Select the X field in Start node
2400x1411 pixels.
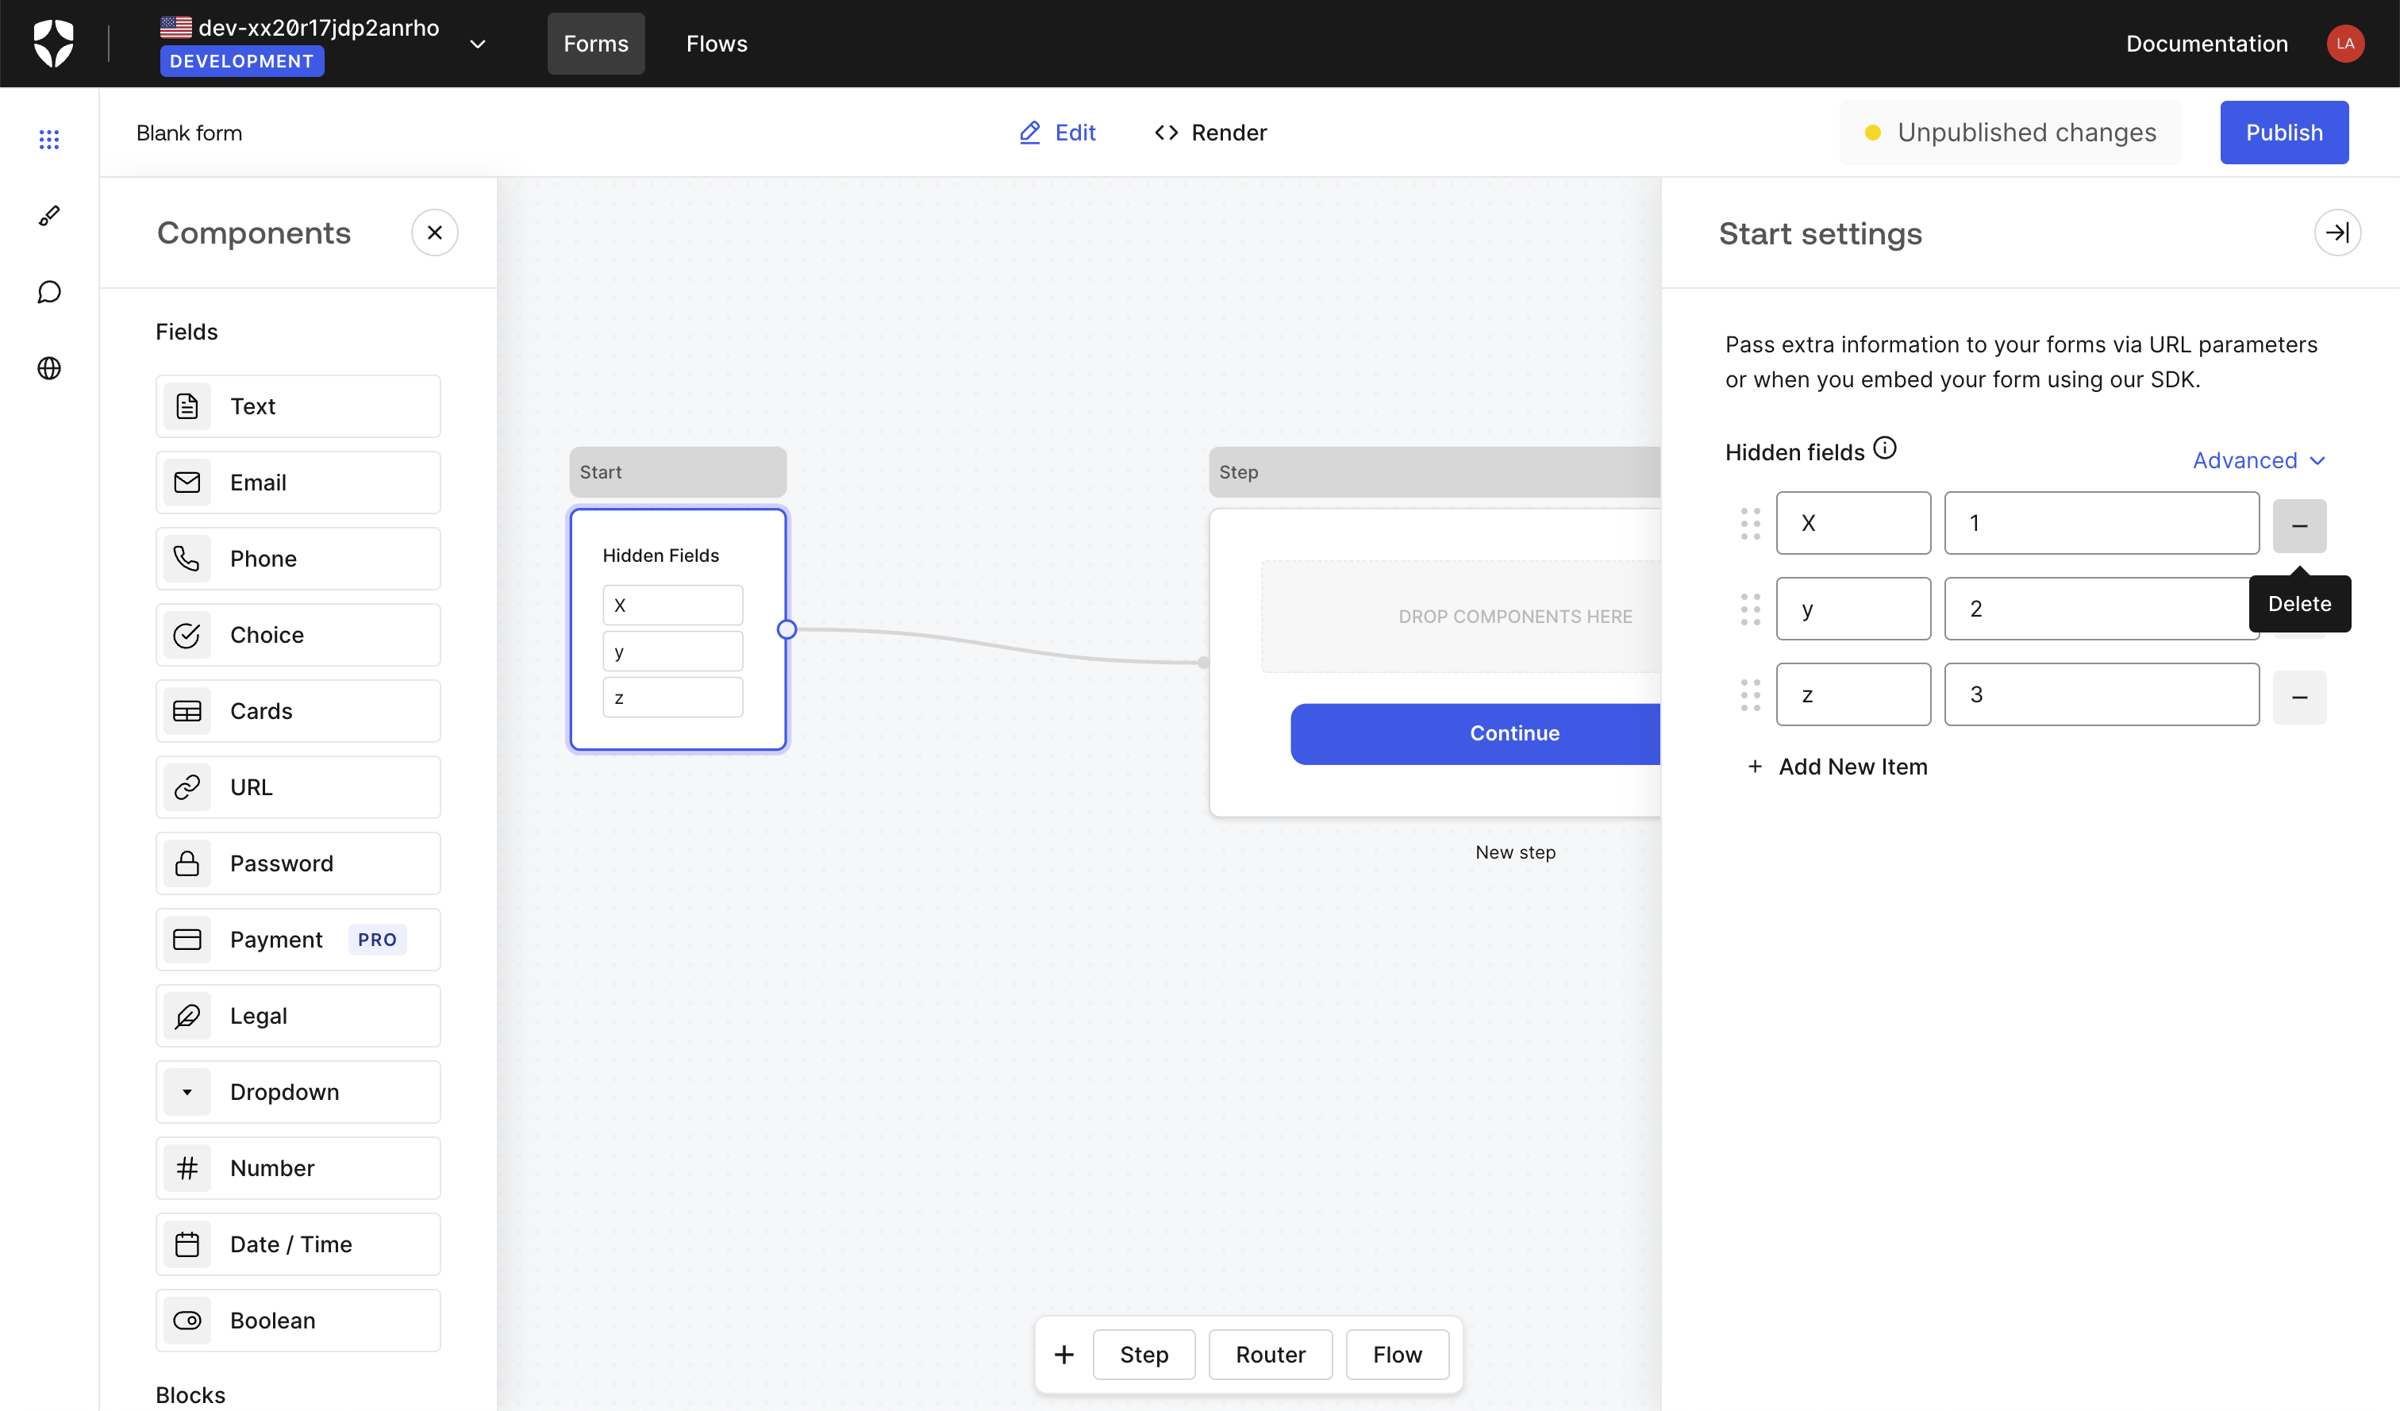click(673, 605)
